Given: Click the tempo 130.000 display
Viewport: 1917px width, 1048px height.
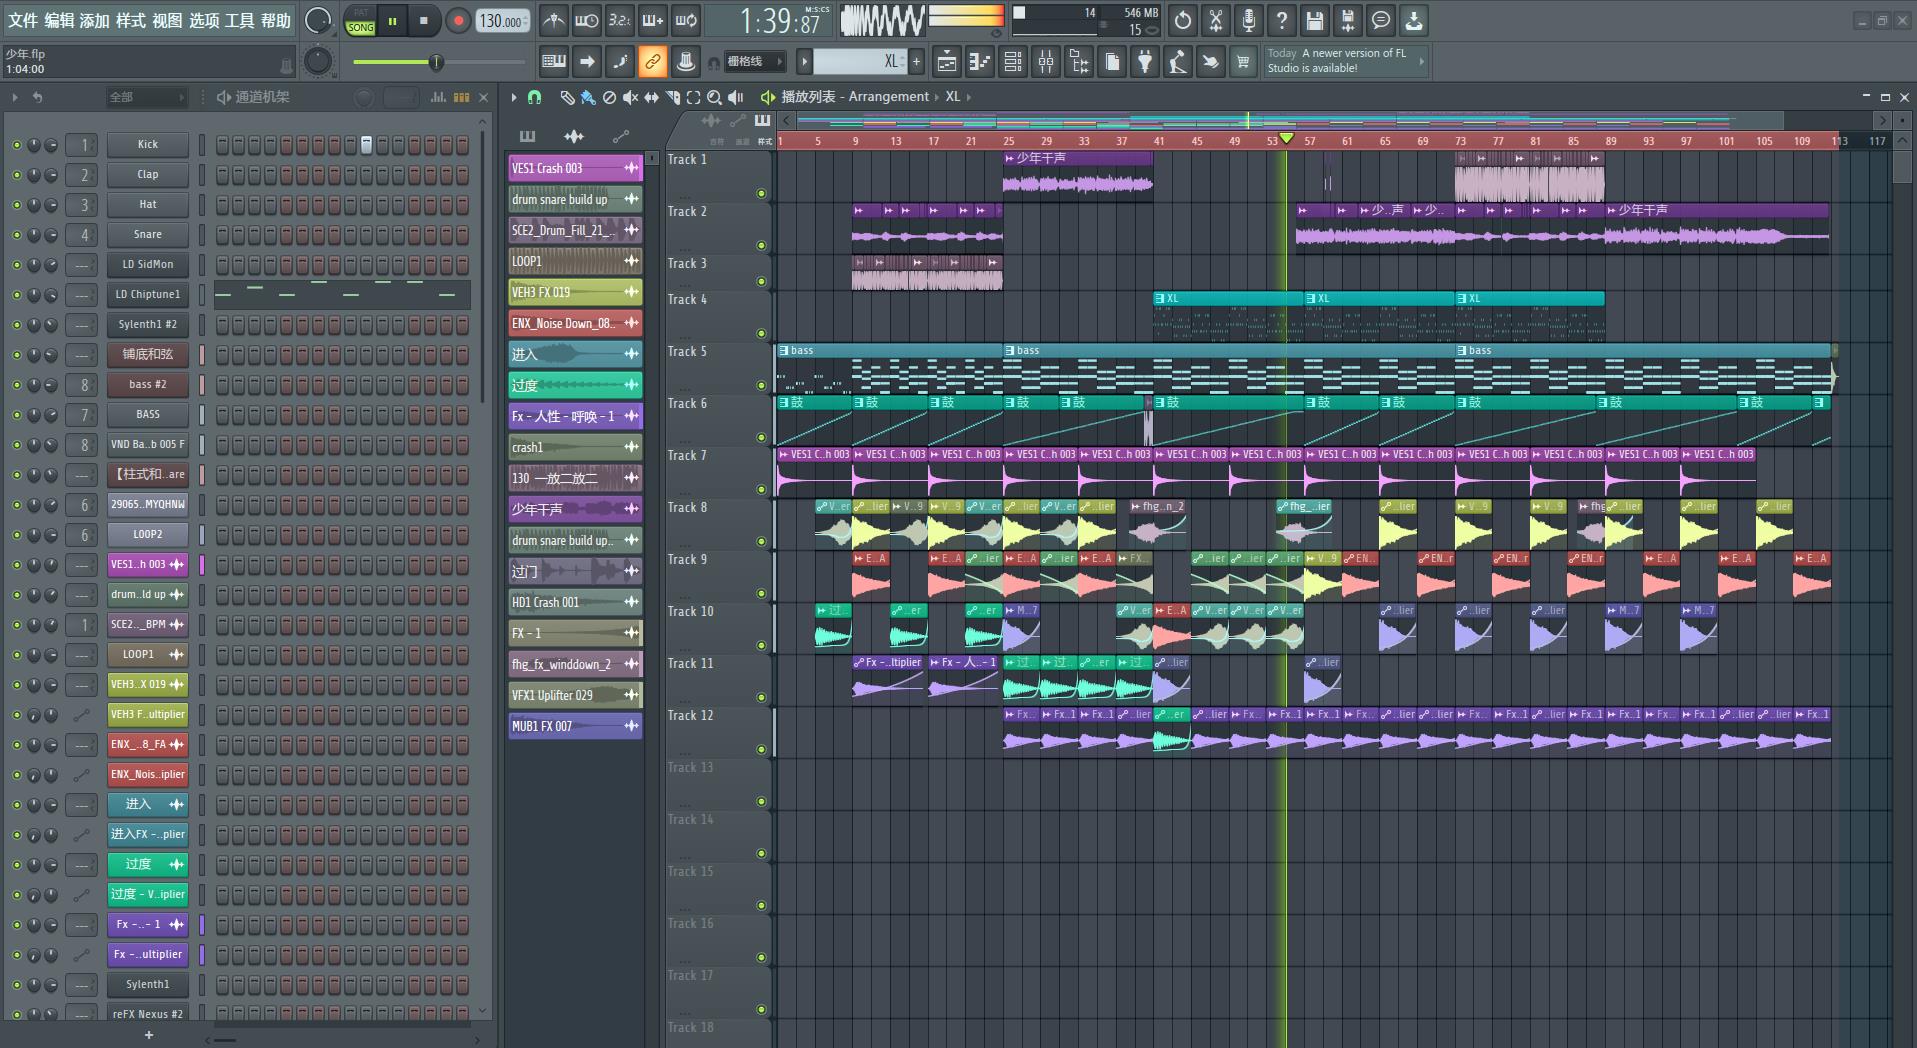Looking at the screenshot, I should (x=502, y=21).
